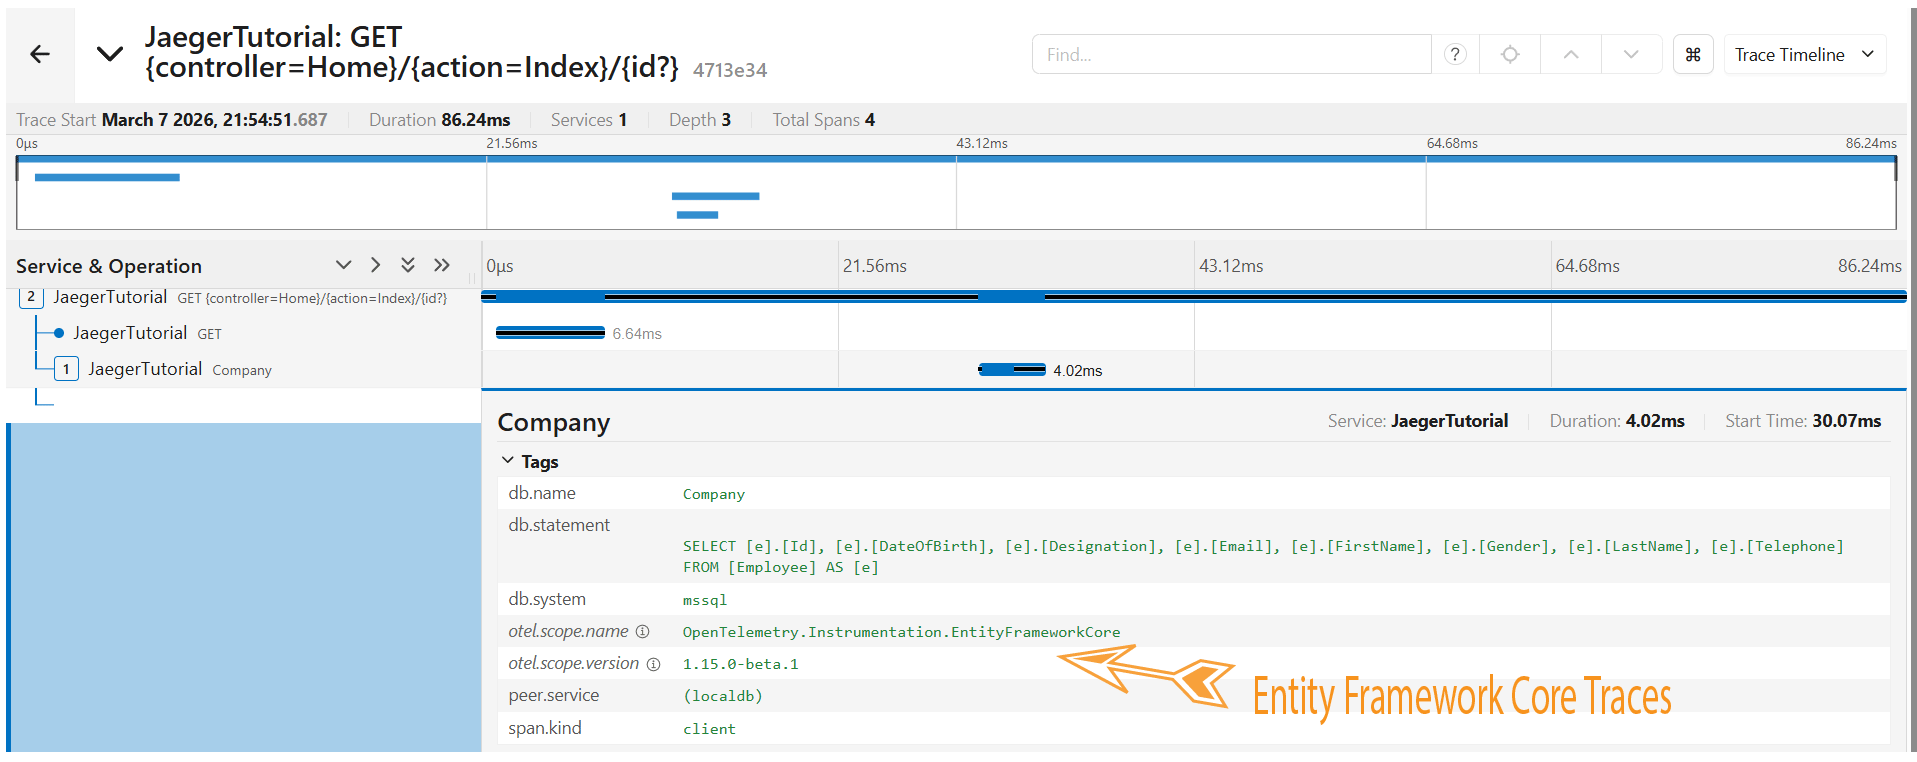Screen dimensions: 1917x762
Task: Collapse one level with right chevron
Action: pyautogui.click(x=375, y=265)
